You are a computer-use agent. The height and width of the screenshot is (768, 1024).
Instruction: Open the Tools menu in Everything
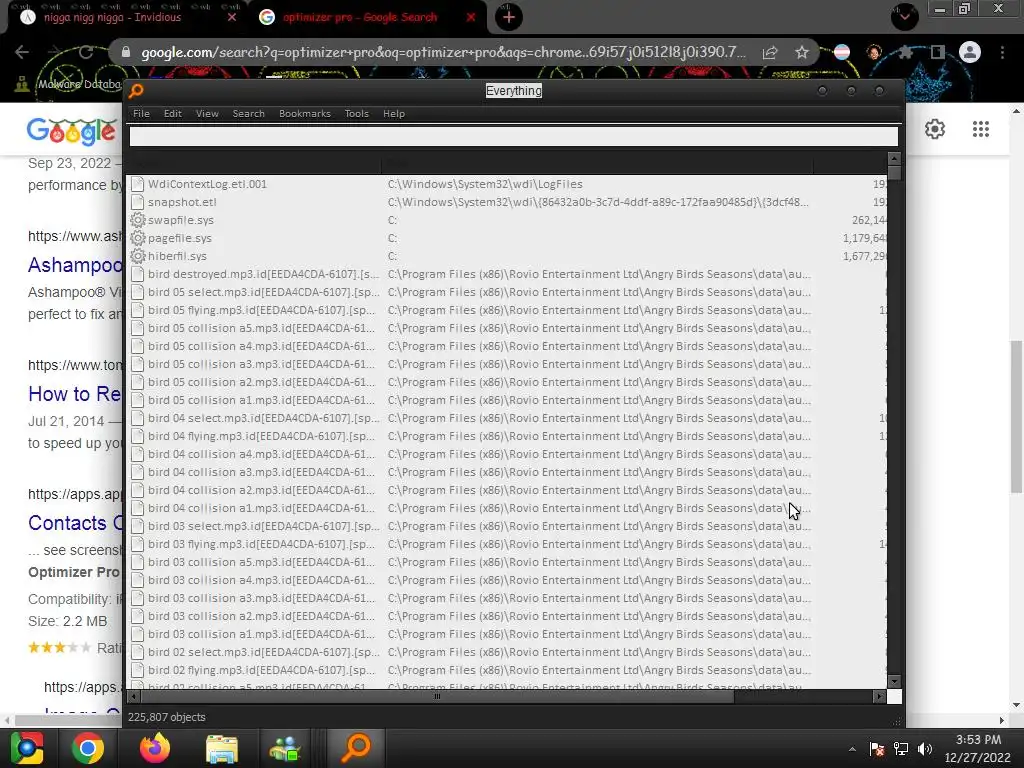(x=357, y=114)
